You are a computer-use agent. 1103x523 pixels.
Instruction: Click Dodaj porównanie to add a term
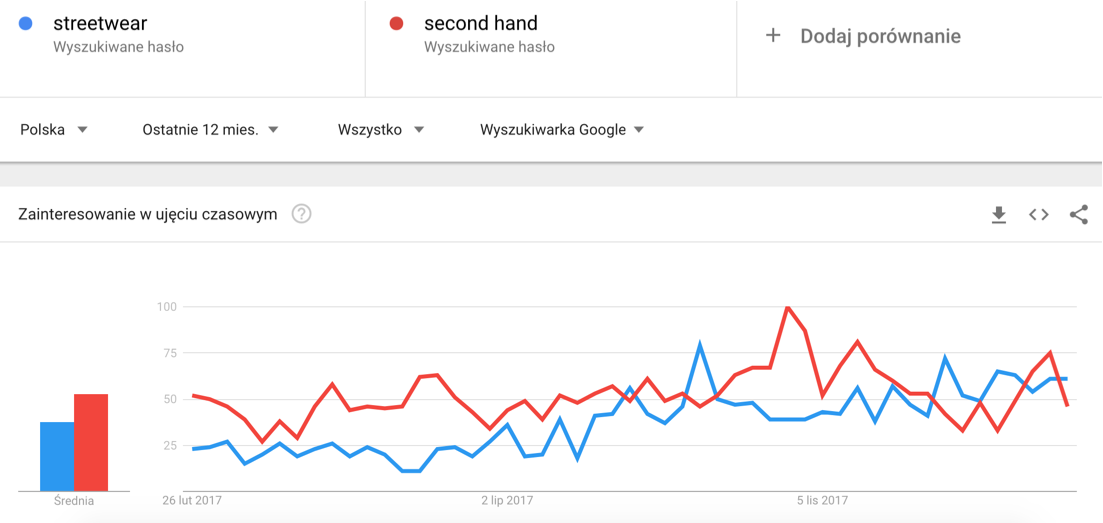point(880,36)
